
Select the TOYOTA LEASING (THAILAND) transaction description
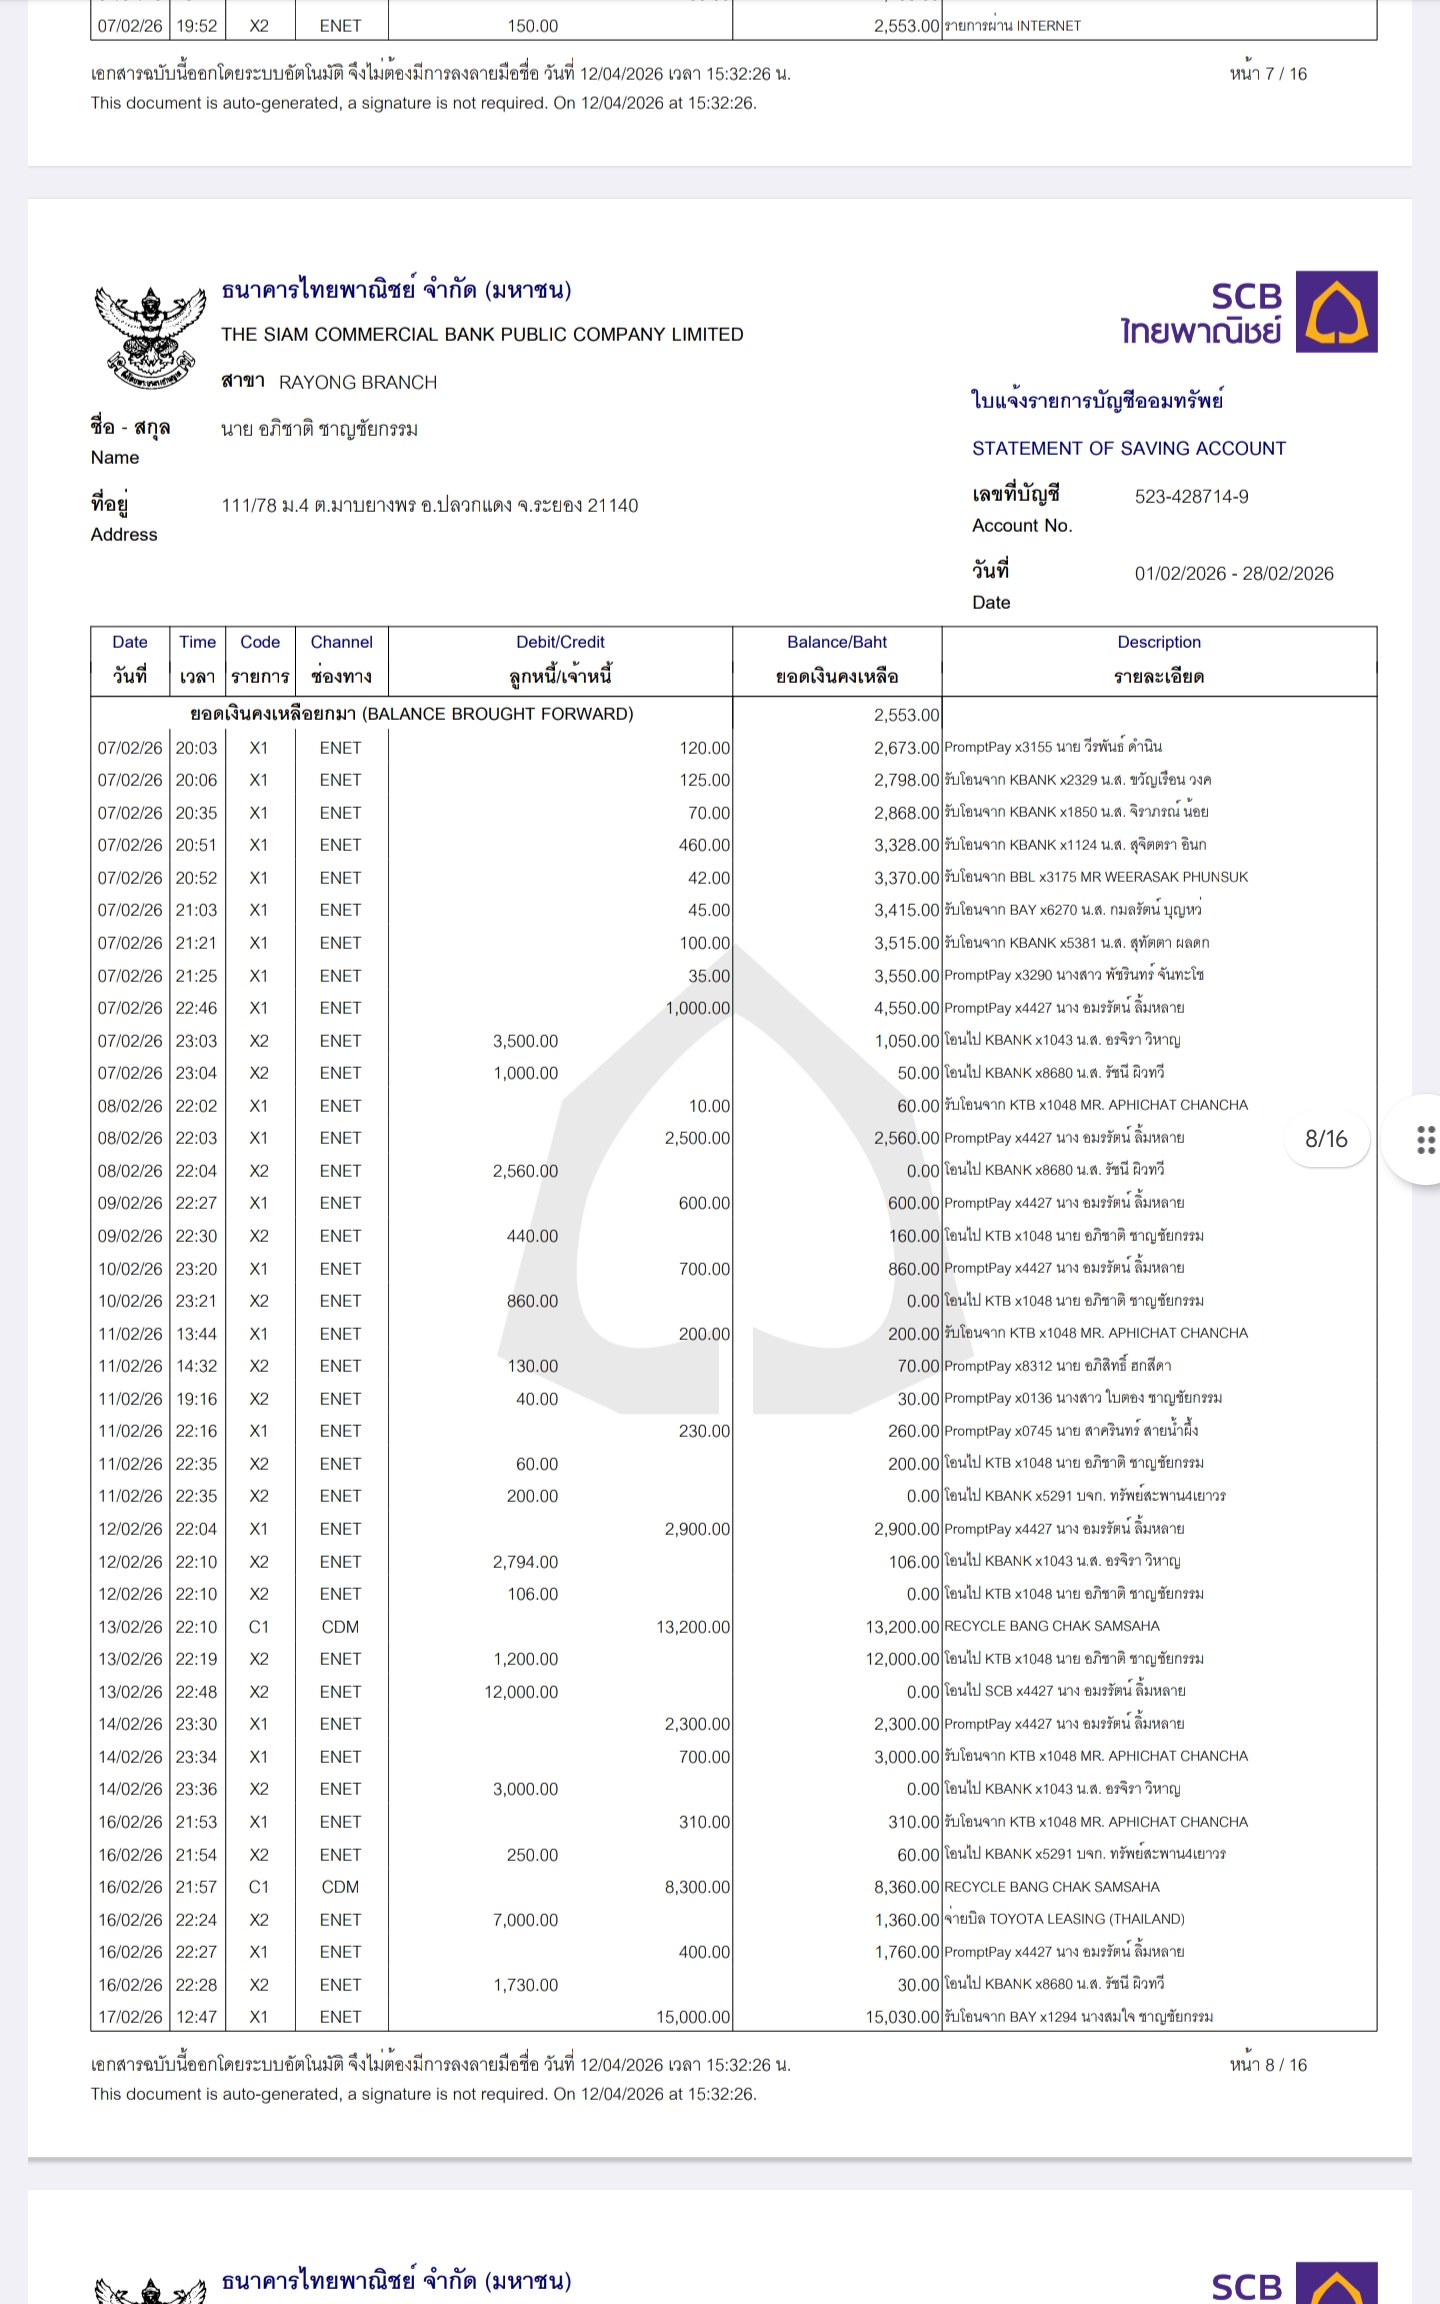point(1064,1919)
